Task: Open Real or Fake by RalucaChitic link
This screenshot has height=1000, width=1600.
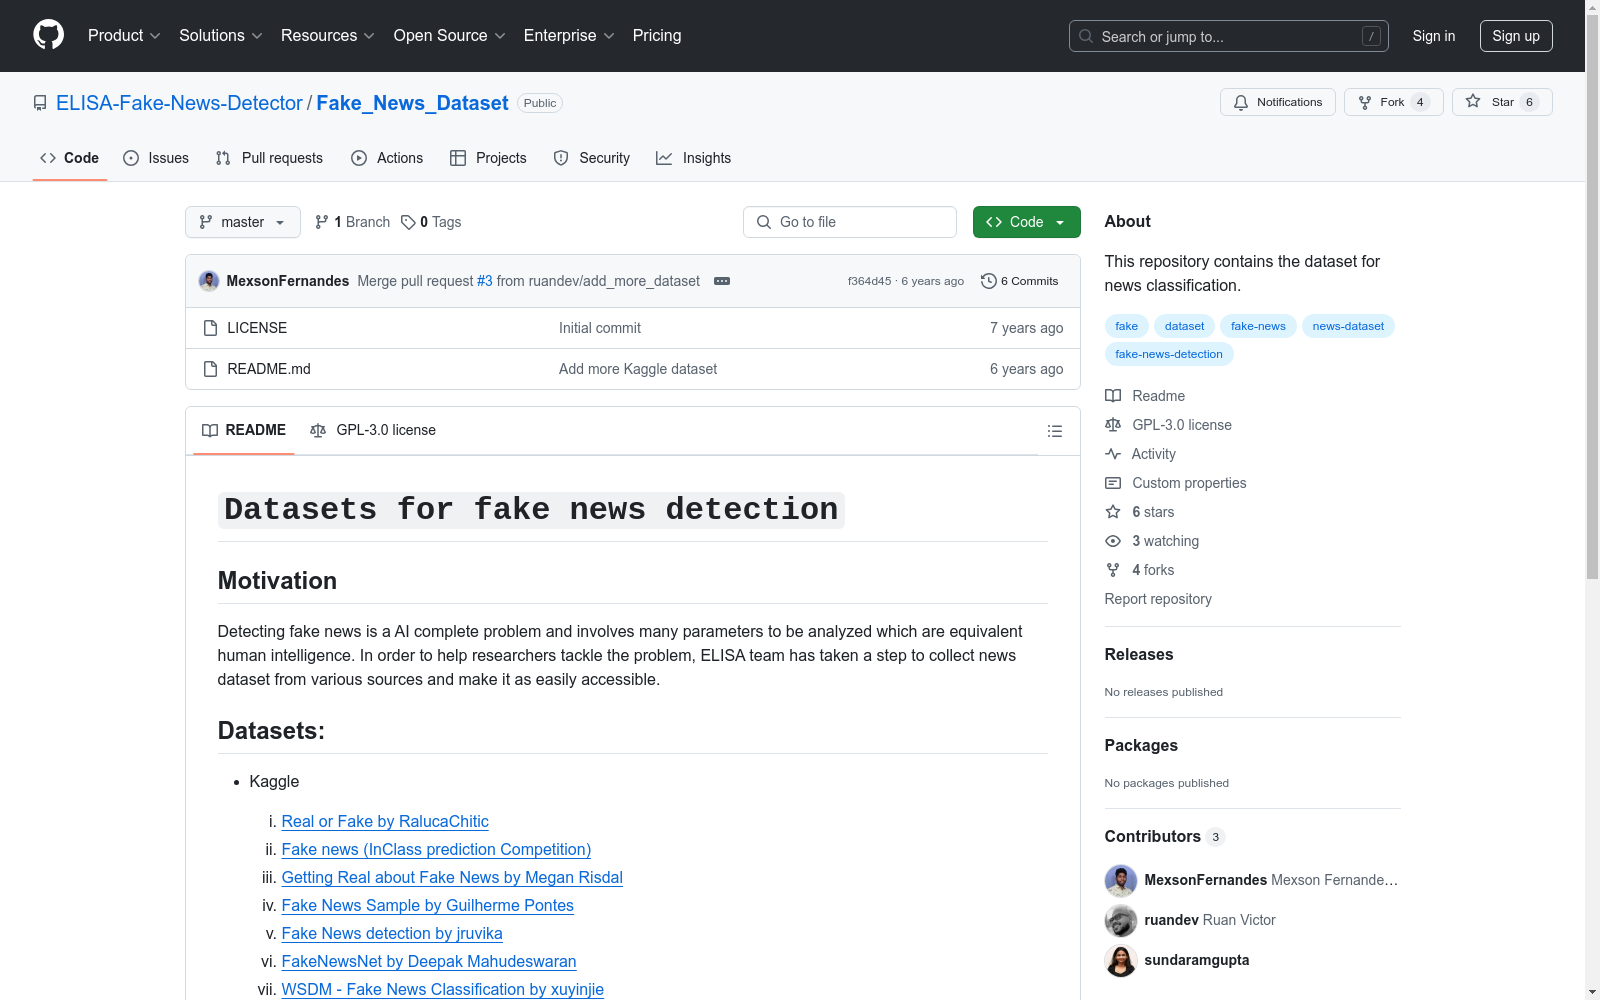Action: (385, 821)
